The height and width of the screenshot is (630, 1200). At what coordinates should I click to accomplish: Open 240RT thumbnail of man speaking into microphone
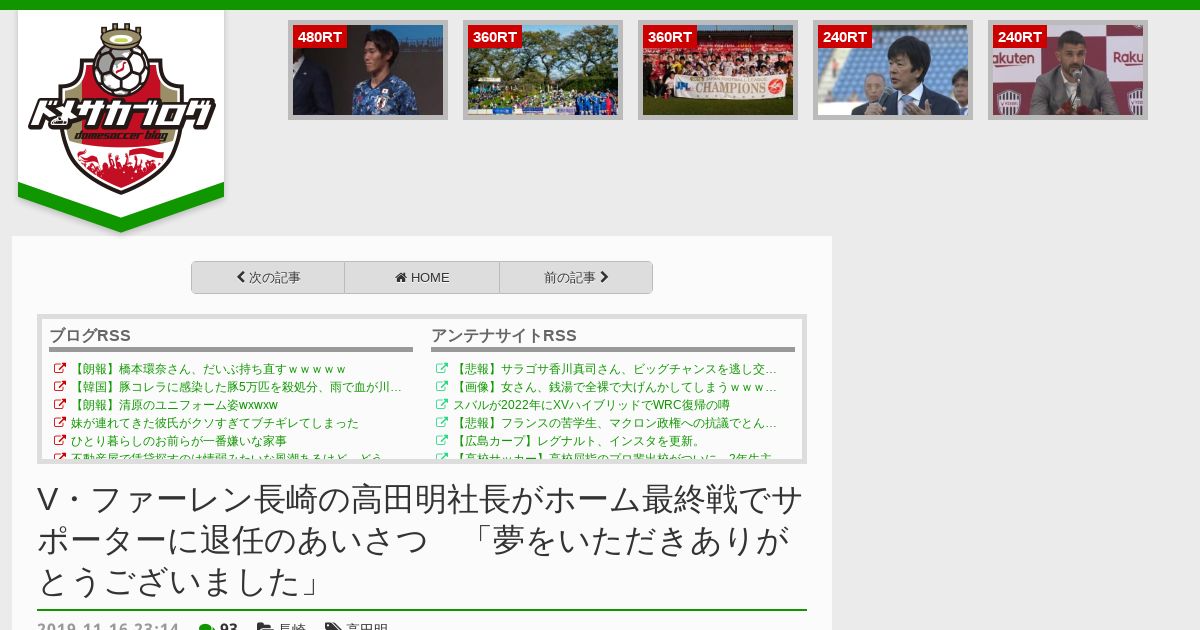[893, 70]
